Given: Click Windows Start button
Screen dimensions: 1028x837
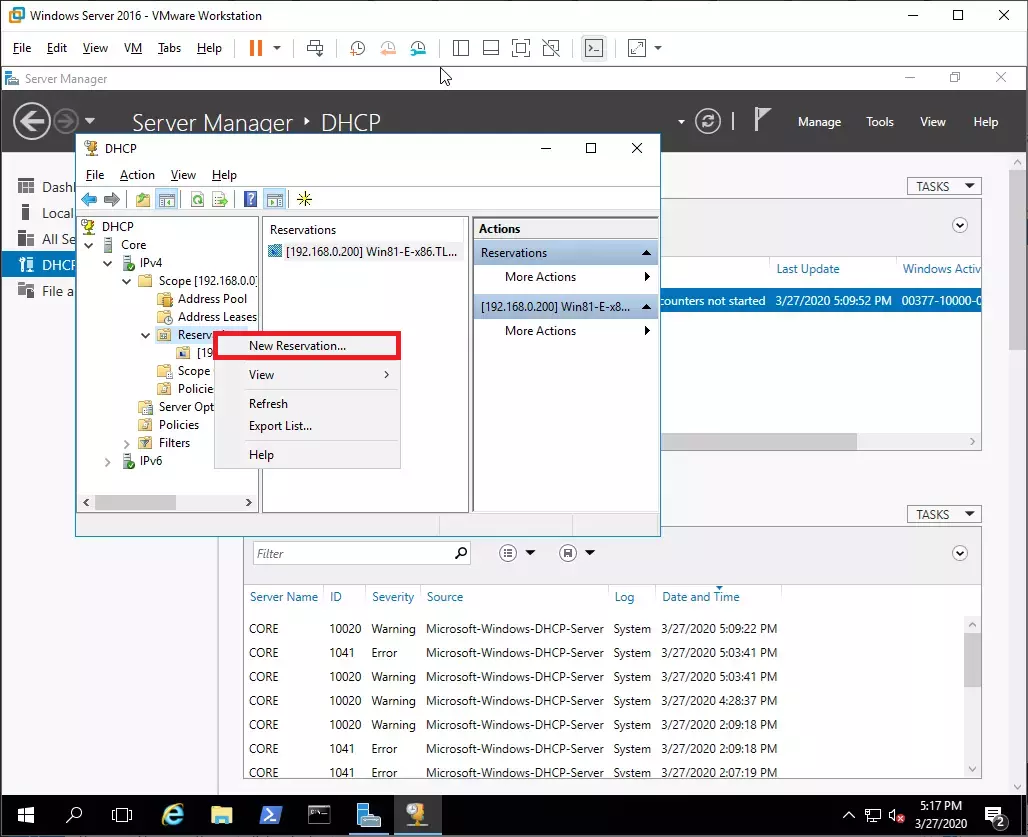Looking at the screenshot, I should [26, 815].
